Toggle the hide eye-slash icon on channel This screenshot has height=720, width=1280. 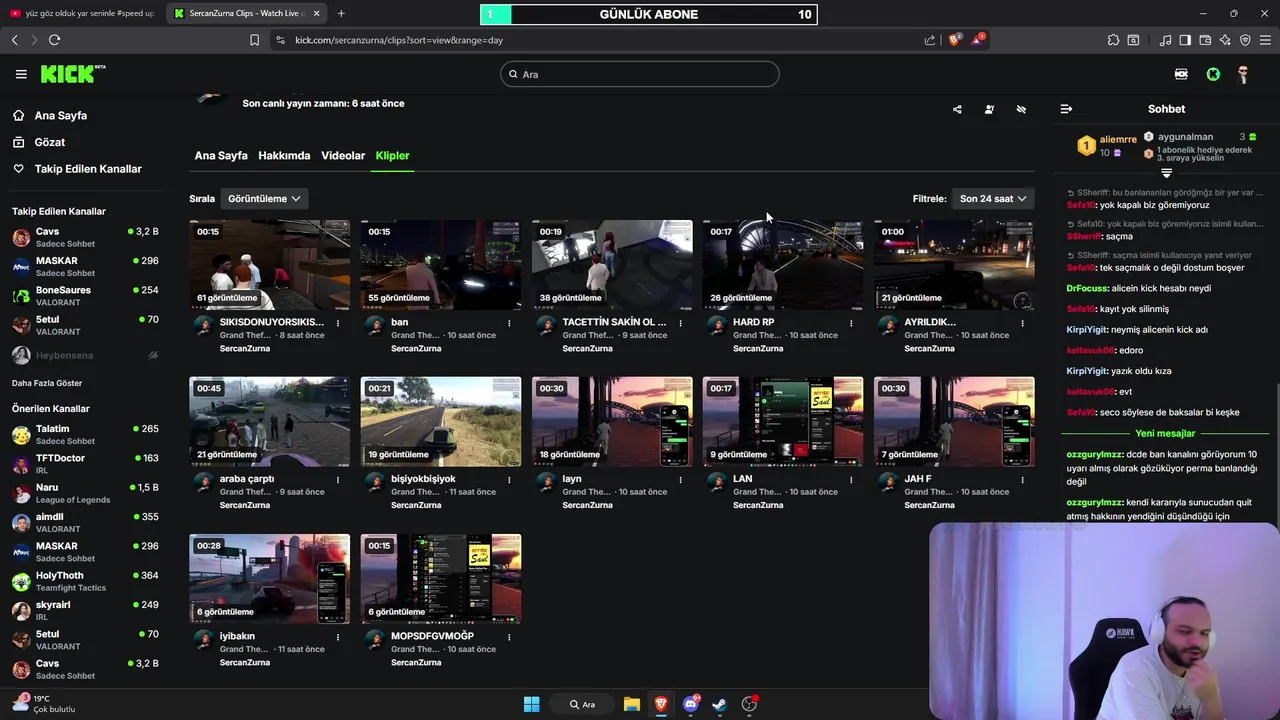pos(1021,109)
